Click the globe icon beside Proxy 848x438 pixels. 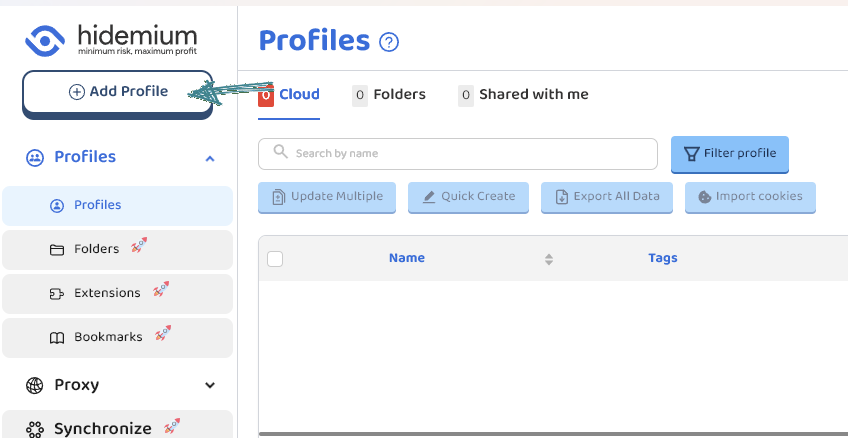click(35, 385)
